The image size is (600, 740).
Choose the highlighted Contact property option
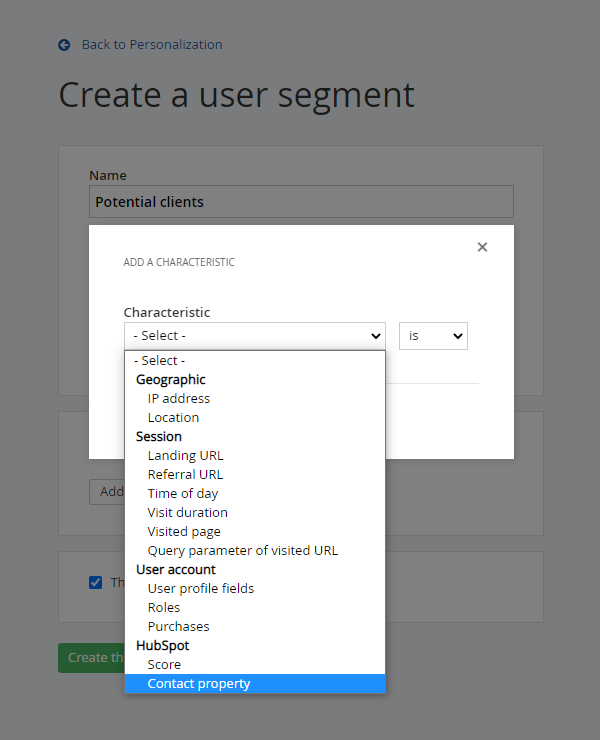coord(199,684)
